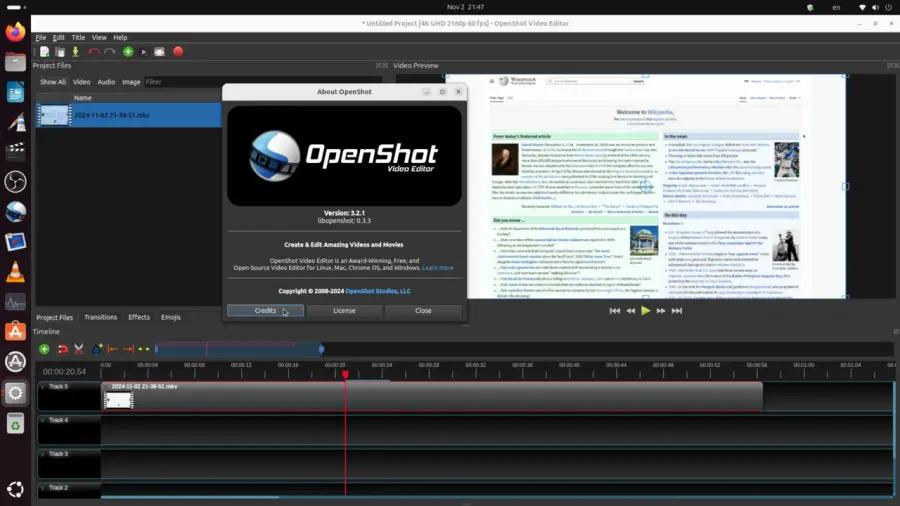This screenshot has height=506, width=900.
Task: Open Ubuntu Software from the dock
Action: pyautogui.click(x=15, y=332)
